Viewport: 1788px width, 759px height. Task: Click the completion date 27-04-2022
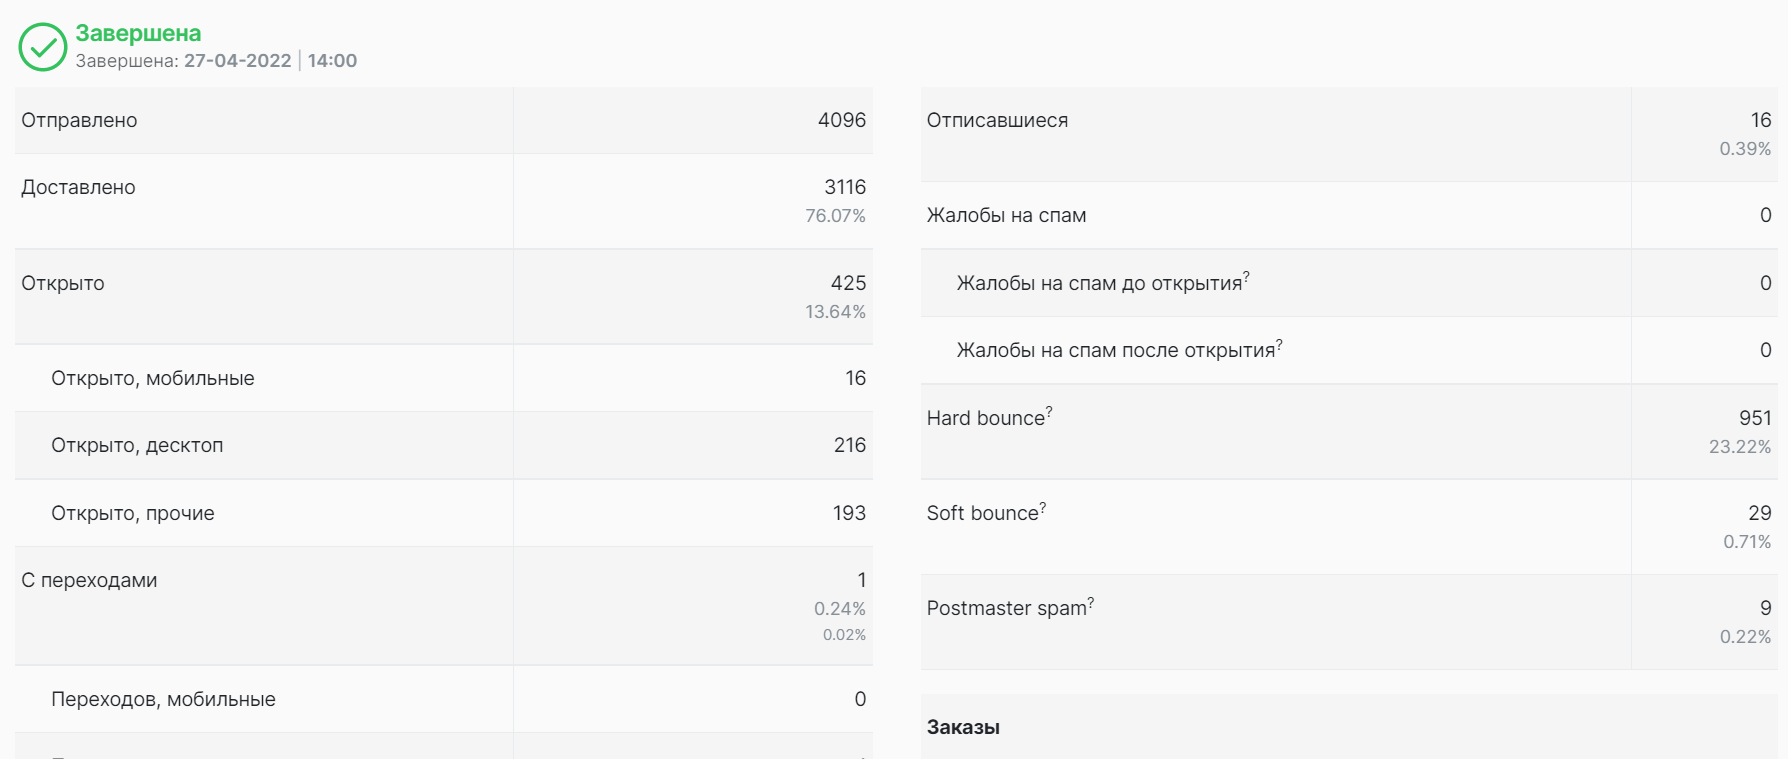pyautogui.click(x=237, y=60)
